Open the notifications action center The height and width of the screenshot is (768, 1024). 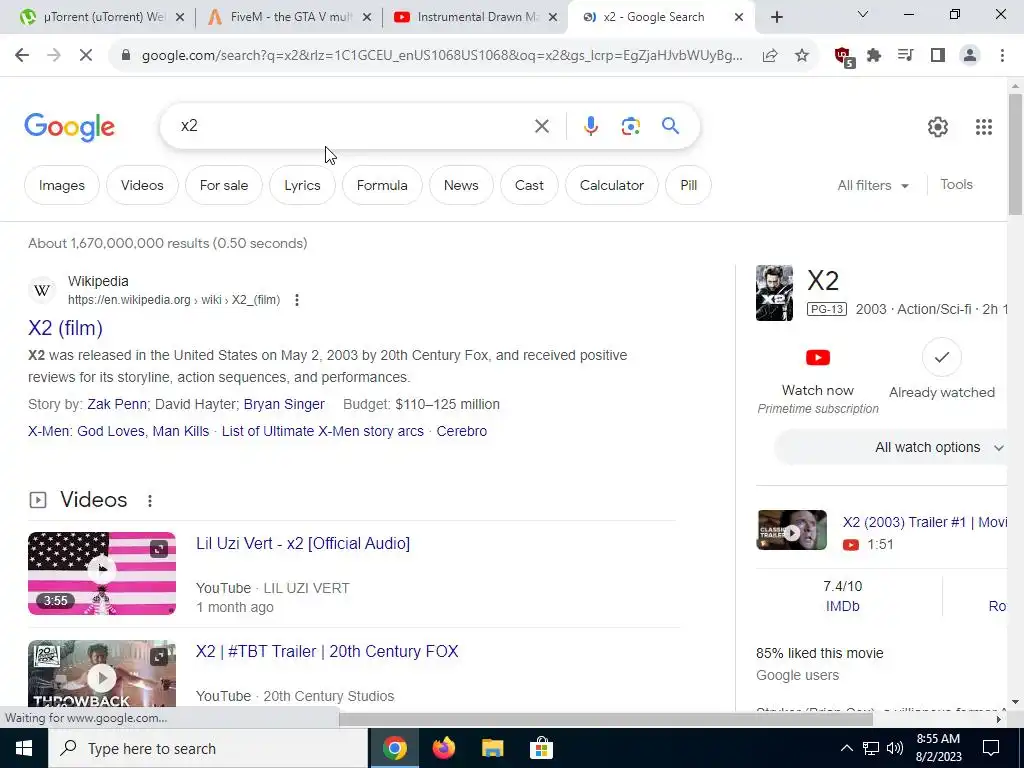(x=991, y=748)
